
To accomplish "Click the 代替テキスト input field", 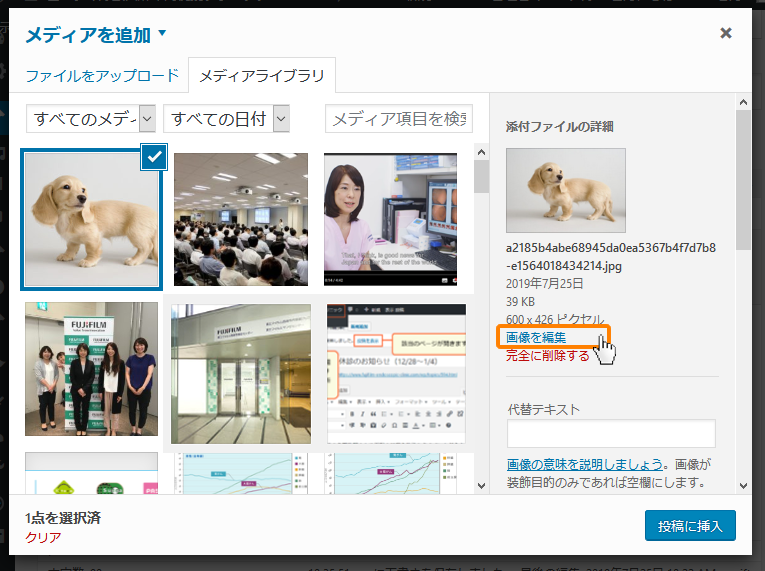I will coord(611,433).
